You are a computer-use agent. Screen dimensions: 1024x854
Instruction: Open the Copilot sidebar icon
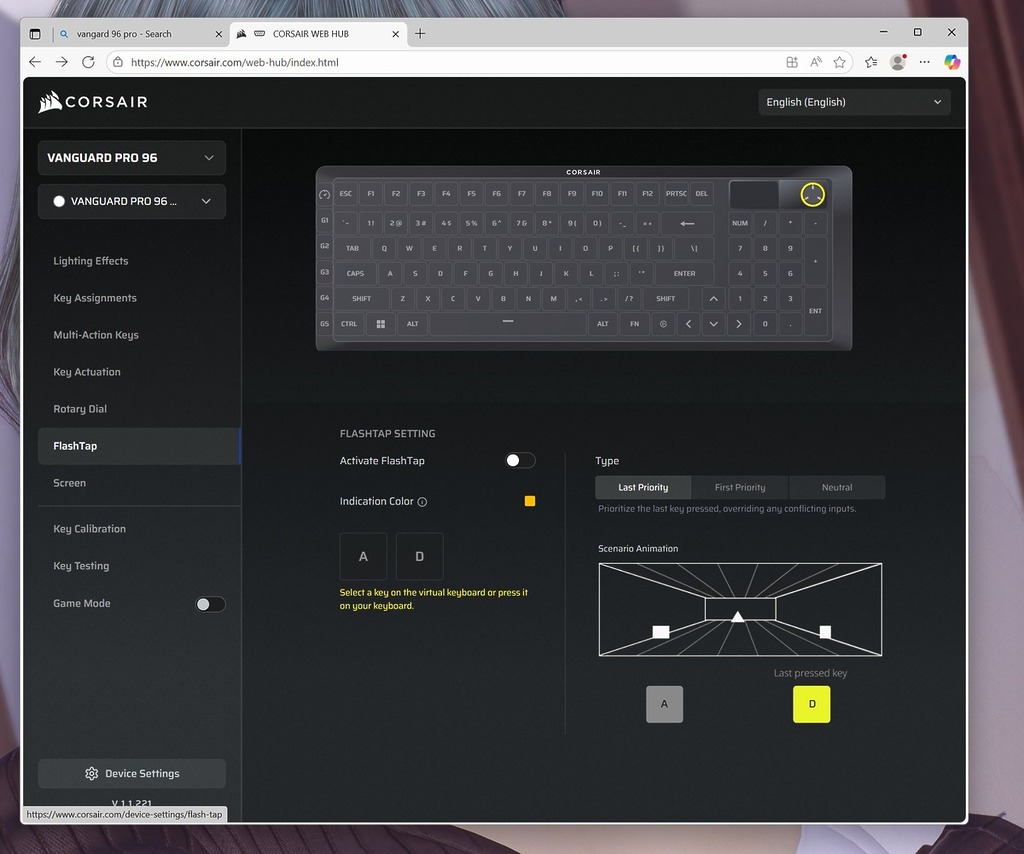[x=952, y=62]
